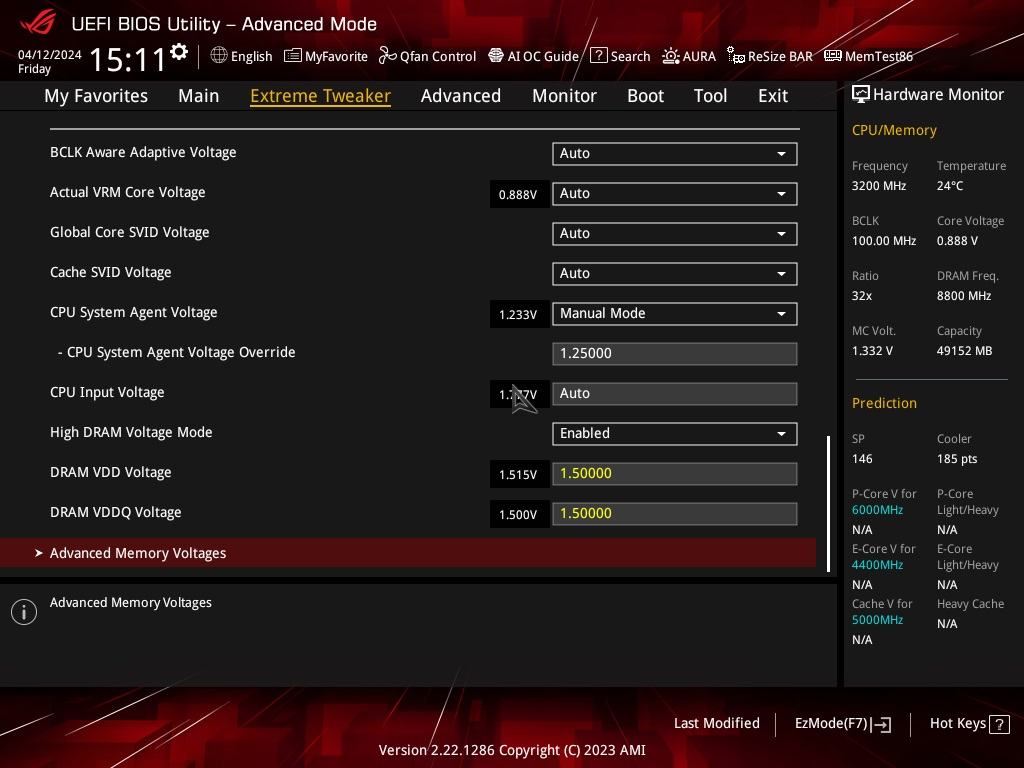The width and height of the screenshot is (1024, 768).
Task: Click the Cache SVID Voltage label
Action: click(x=110, y=272)
